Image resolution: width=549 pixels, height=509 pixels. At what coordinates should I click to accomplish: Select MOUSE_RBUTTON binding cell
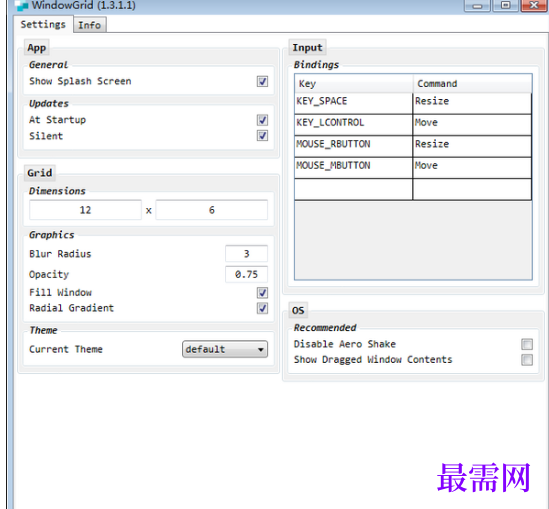tap(353, 146)
